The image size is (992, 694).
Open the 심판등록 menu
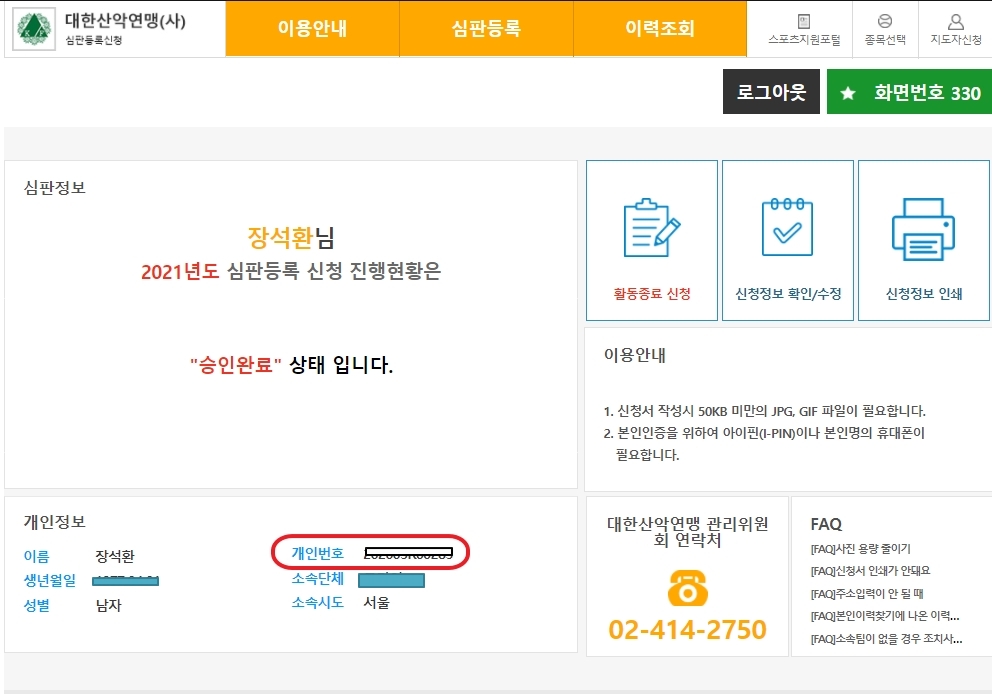(487, 28)
